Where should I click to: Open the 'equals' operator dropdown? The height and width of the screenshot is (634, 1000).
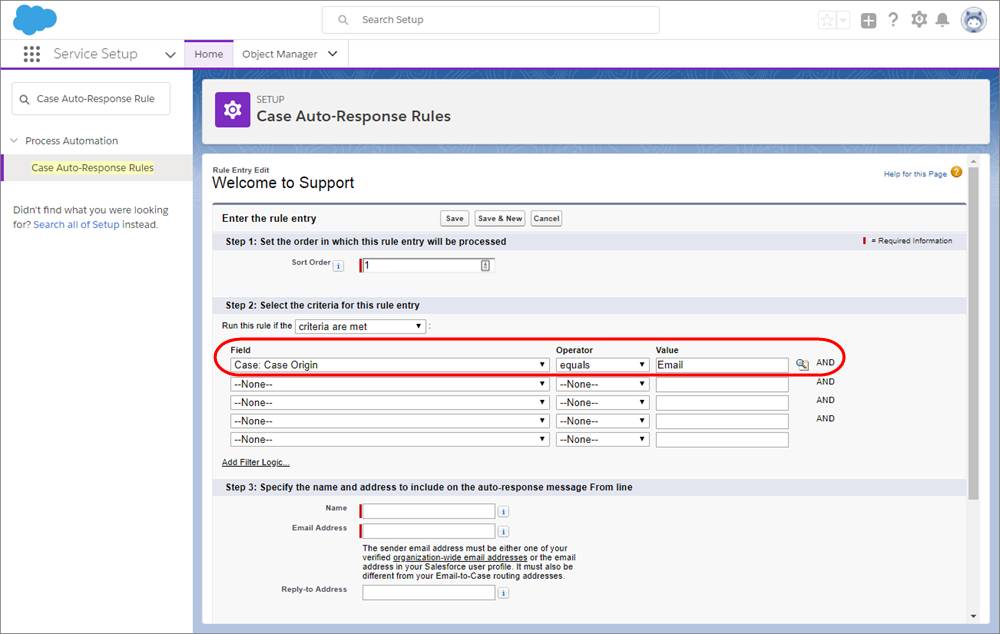(603, 365)
